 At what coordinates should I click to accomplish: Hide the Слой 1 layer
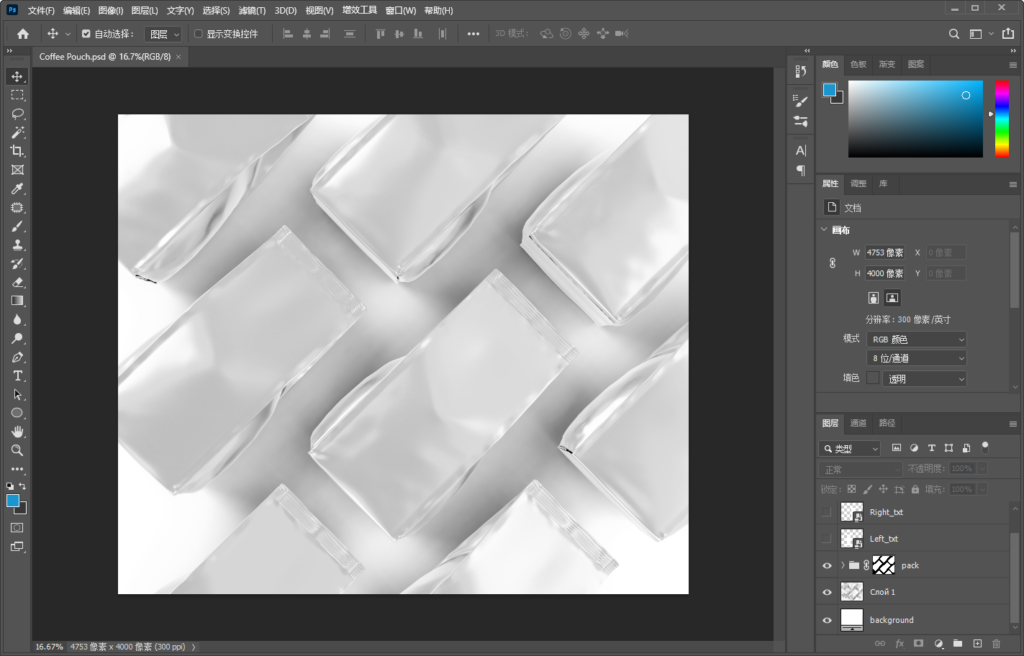tap(827, 592)
